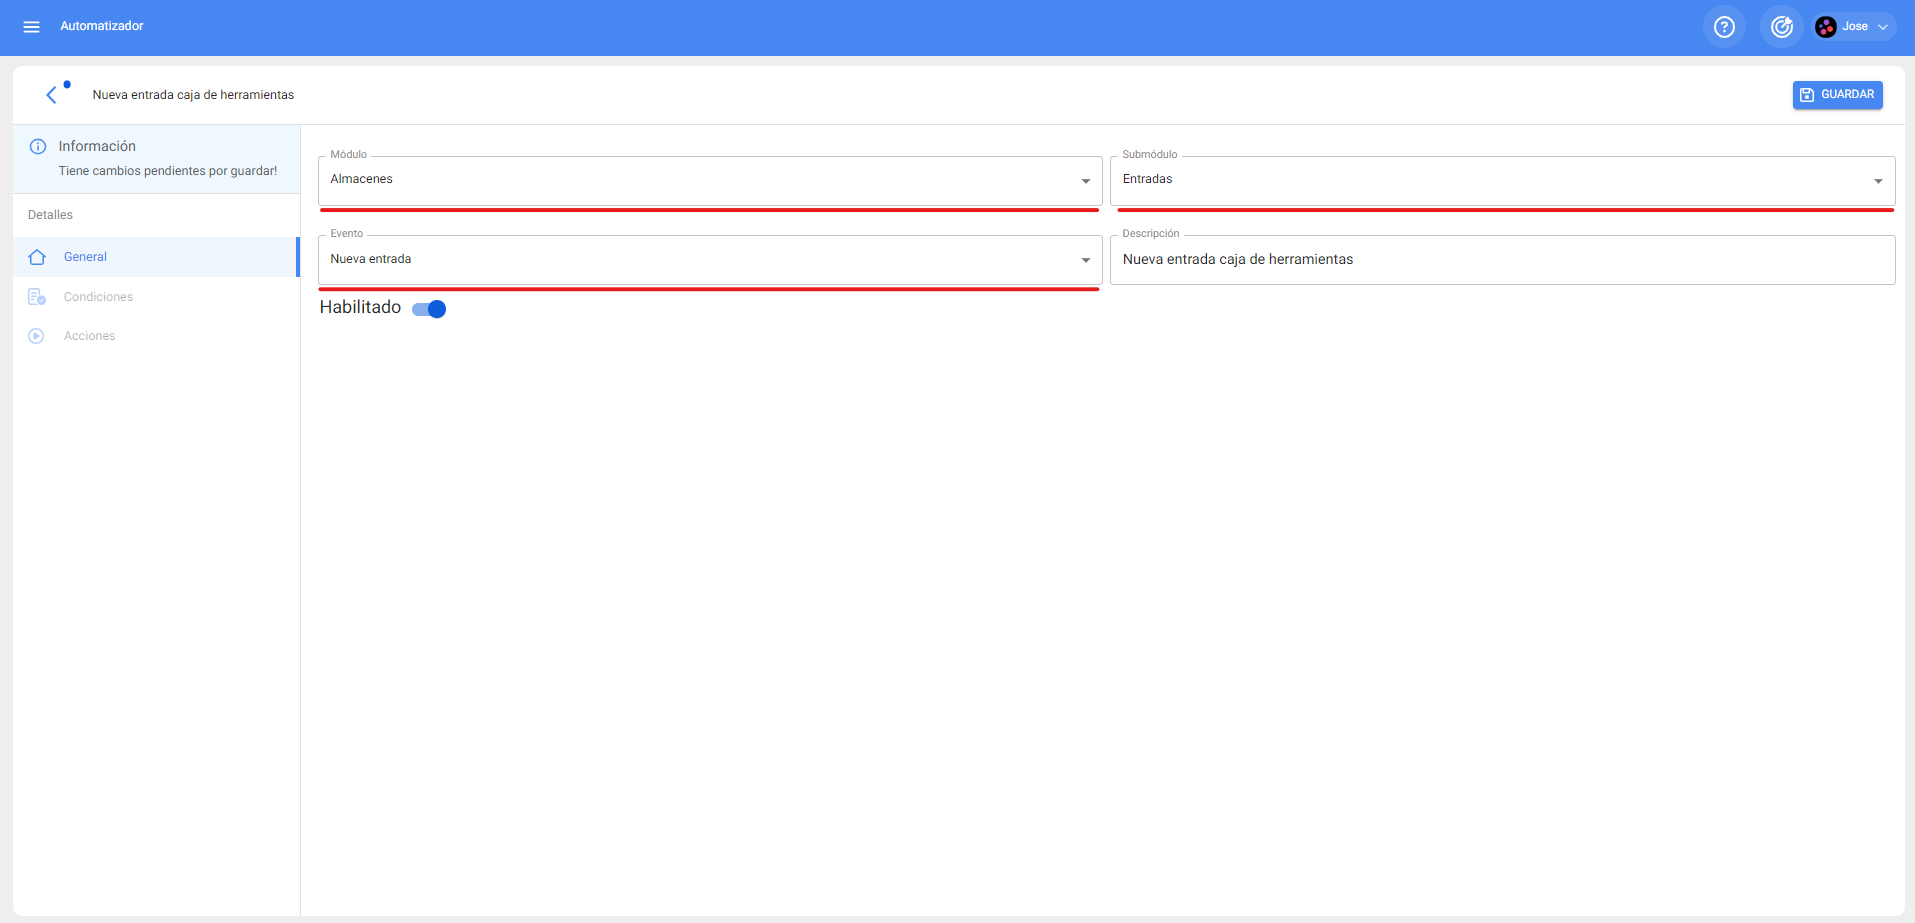Switch to the Acciones section
1915x923 pixels.
pos(90,336)
